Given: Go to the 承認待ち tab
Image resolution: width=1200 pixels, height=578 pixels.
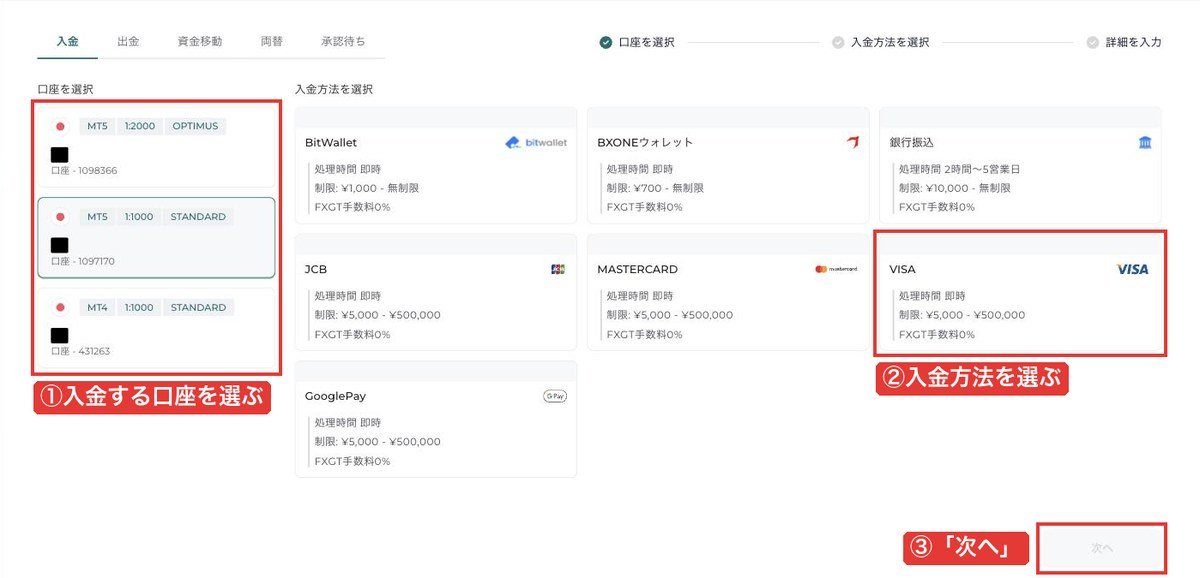Looking at the screenshot, I should tap(343, 42).
